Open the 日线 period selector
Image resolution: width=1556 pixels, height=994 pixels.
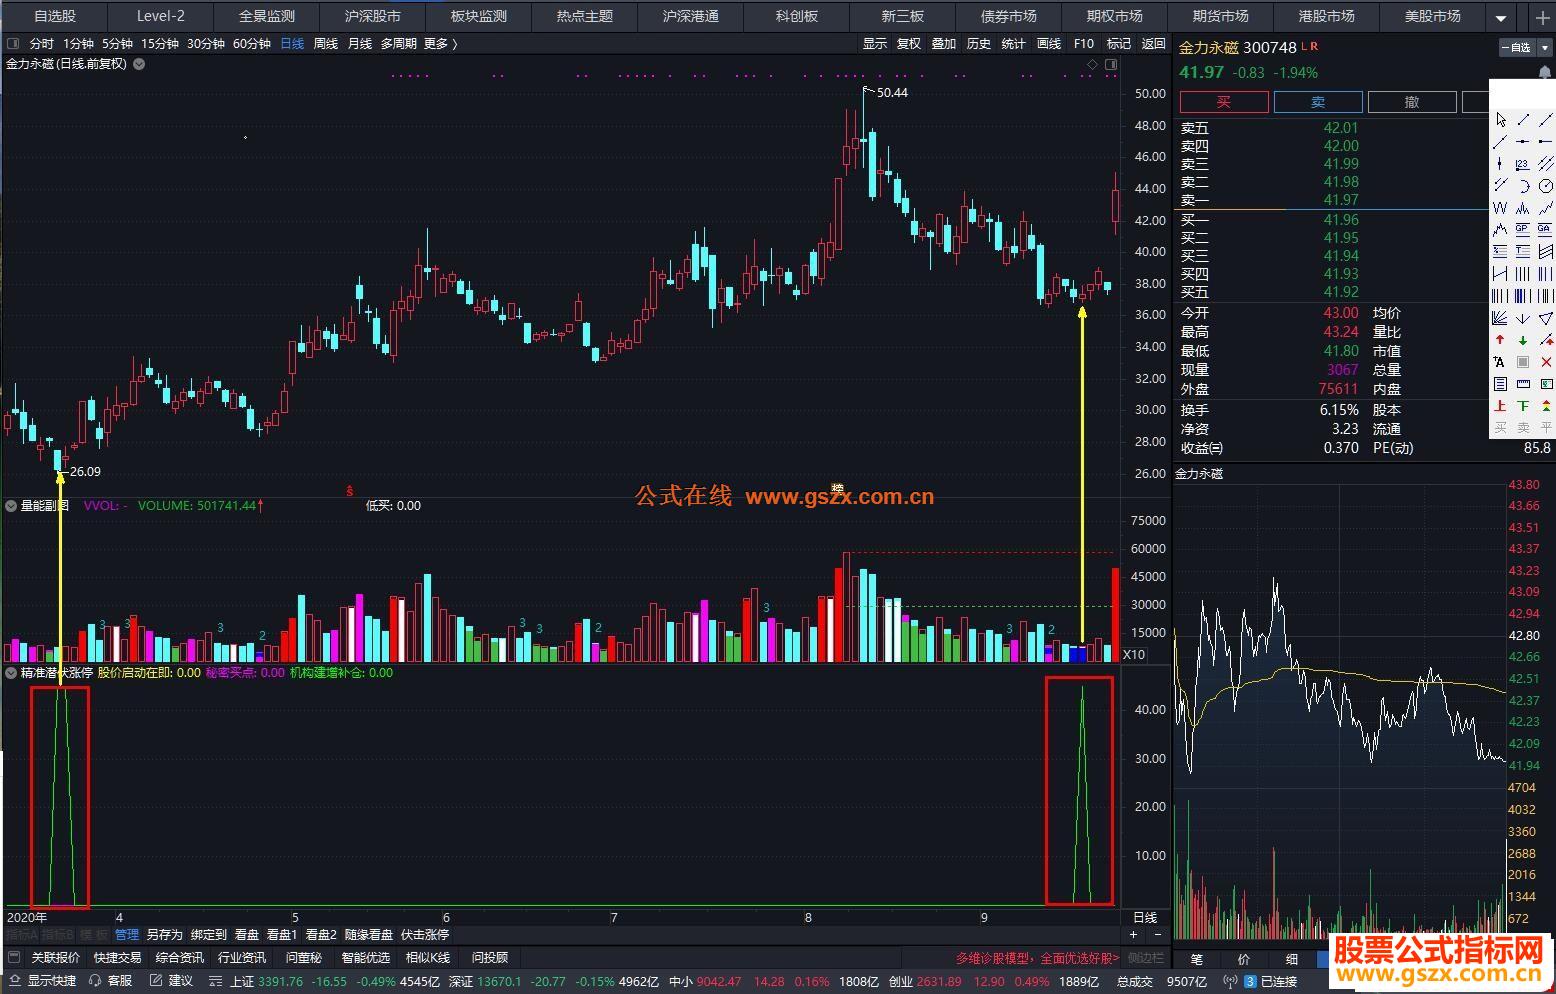(x=1144, y=917)
